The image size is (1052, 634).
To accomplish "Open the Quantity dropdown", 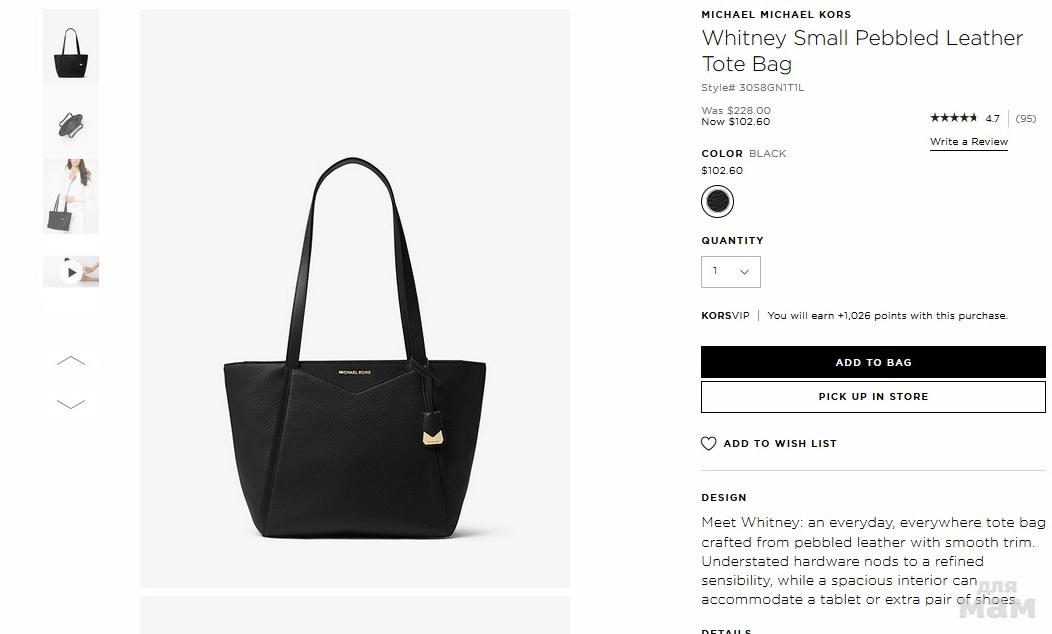I will coord(731,272).
